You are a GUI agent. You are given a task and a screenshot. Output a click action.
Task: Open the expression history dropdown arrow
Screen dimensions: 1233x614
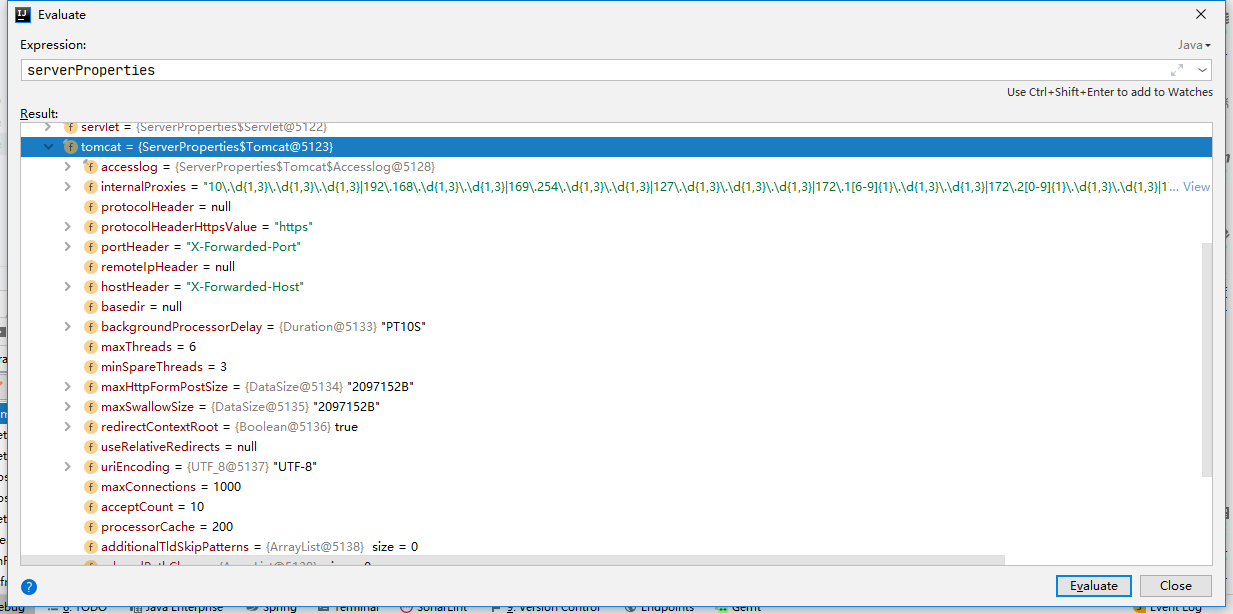pyautogui.click(x=1201, y=70)
